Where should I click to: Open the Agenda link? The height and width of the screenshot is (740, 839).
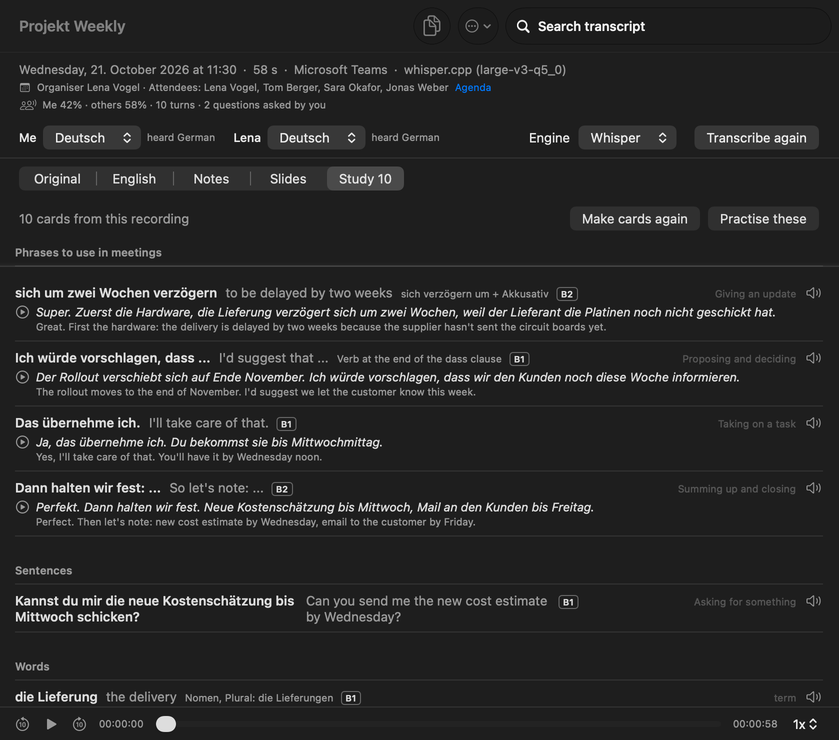point(472,88)
